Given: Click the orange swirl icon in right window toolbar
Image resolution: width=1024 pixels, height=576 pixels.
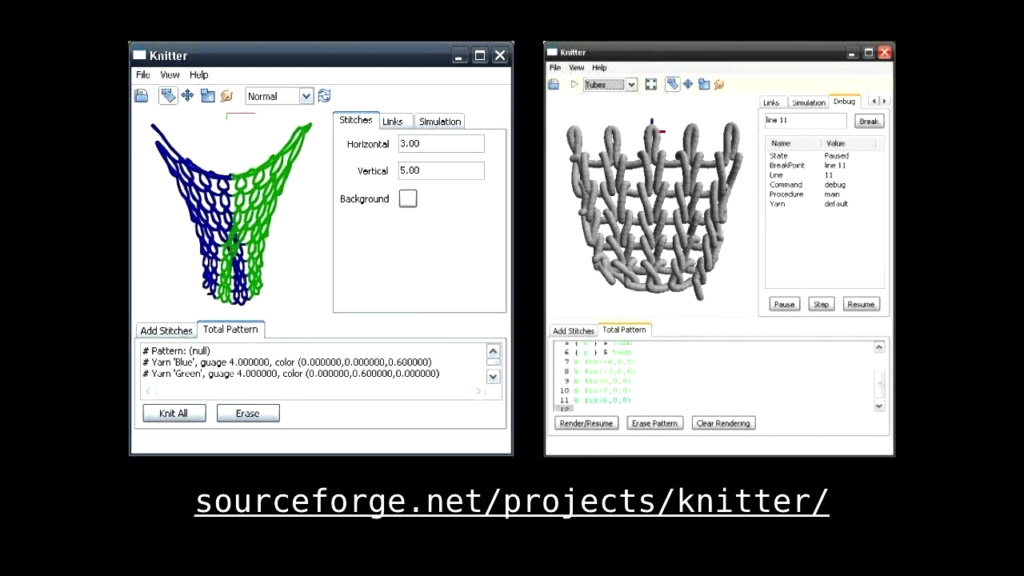Looking at the screenshot, I should (720, 84).
